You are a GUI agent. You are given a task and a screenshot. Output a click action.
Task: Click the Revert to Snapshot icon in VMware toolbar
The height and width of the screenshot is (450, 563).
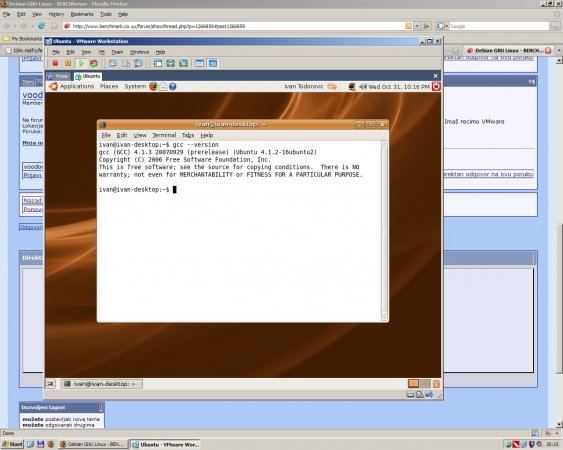(126, 64)
